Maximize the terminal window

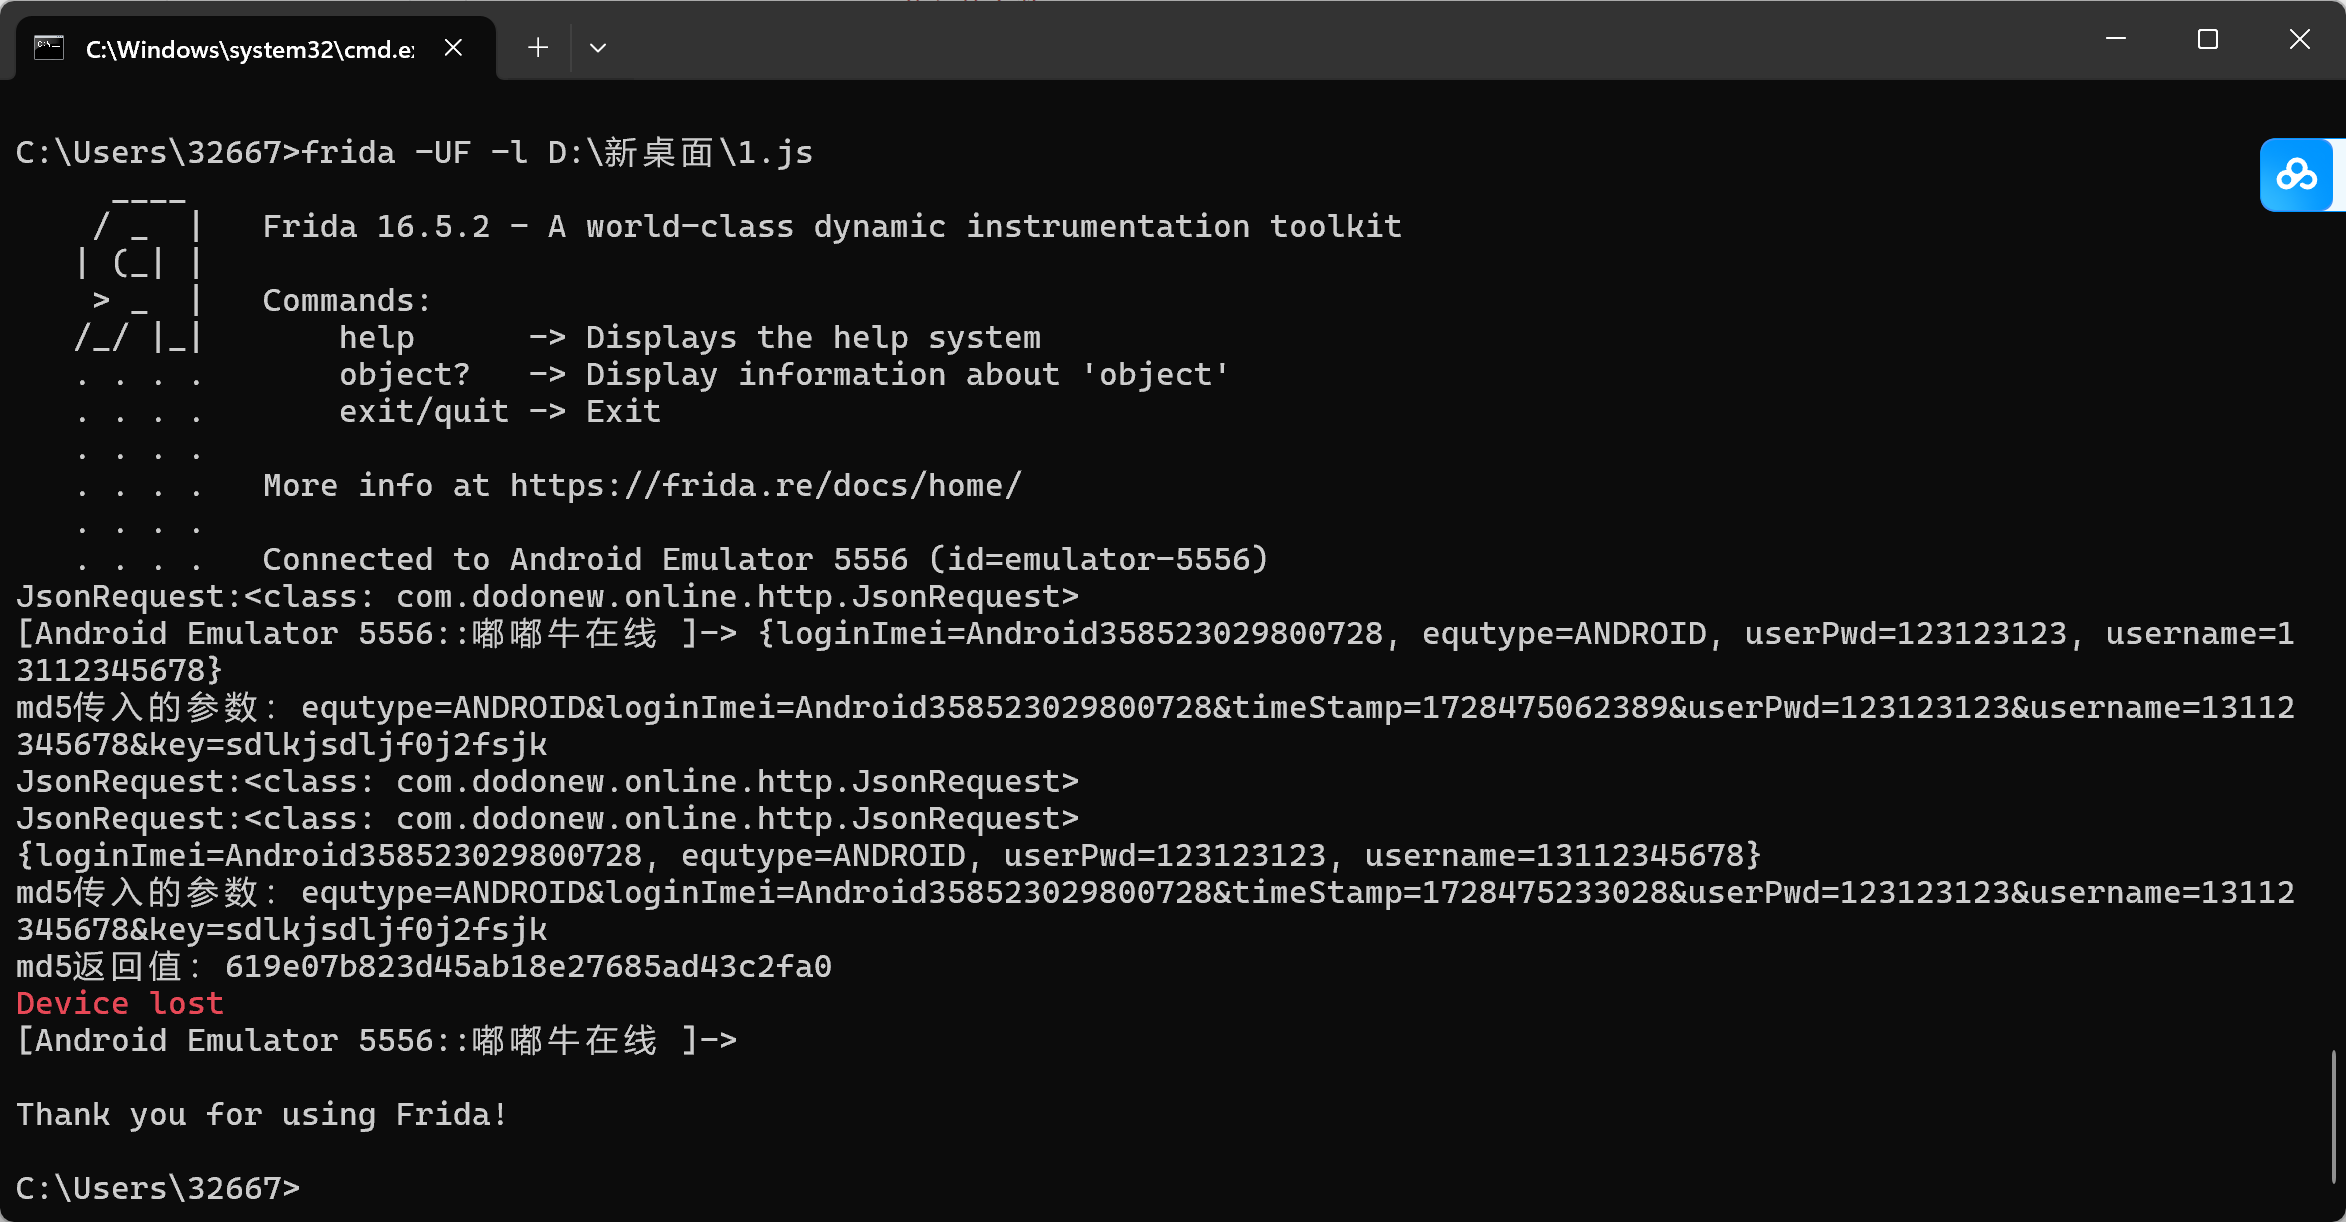[x=2208, y=39]
